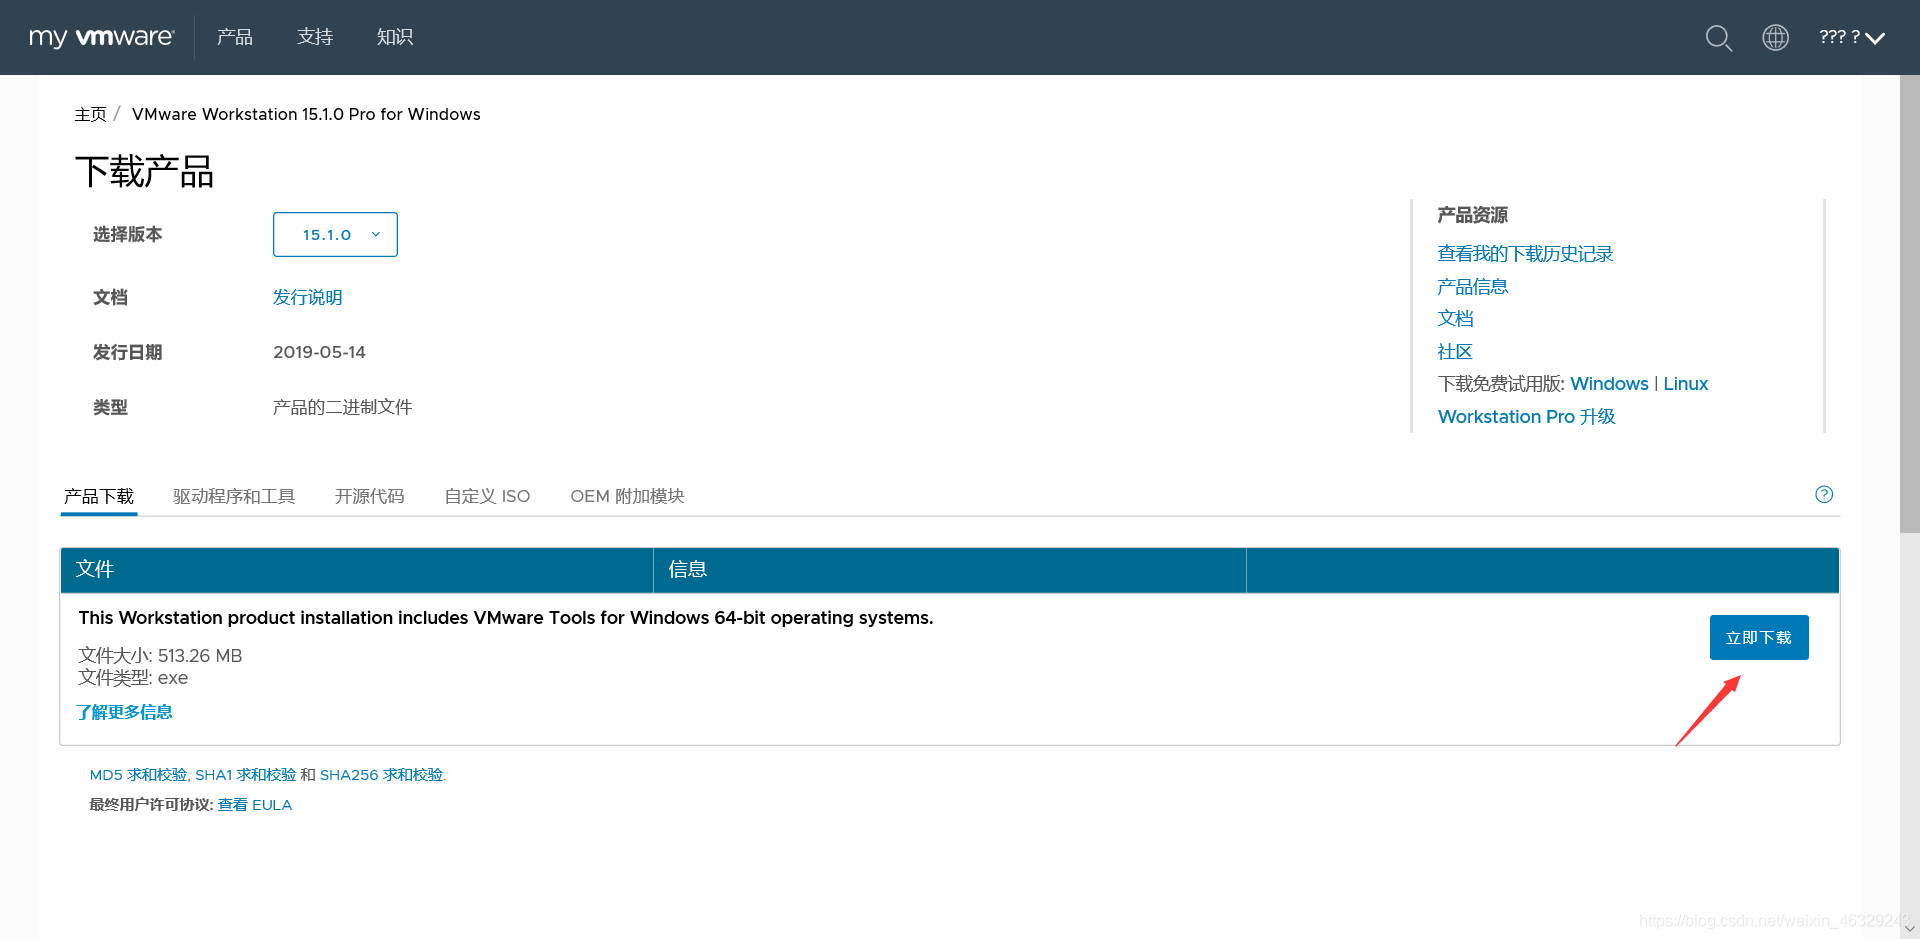Click the scrollbar down arrow

pos(1909,928)
